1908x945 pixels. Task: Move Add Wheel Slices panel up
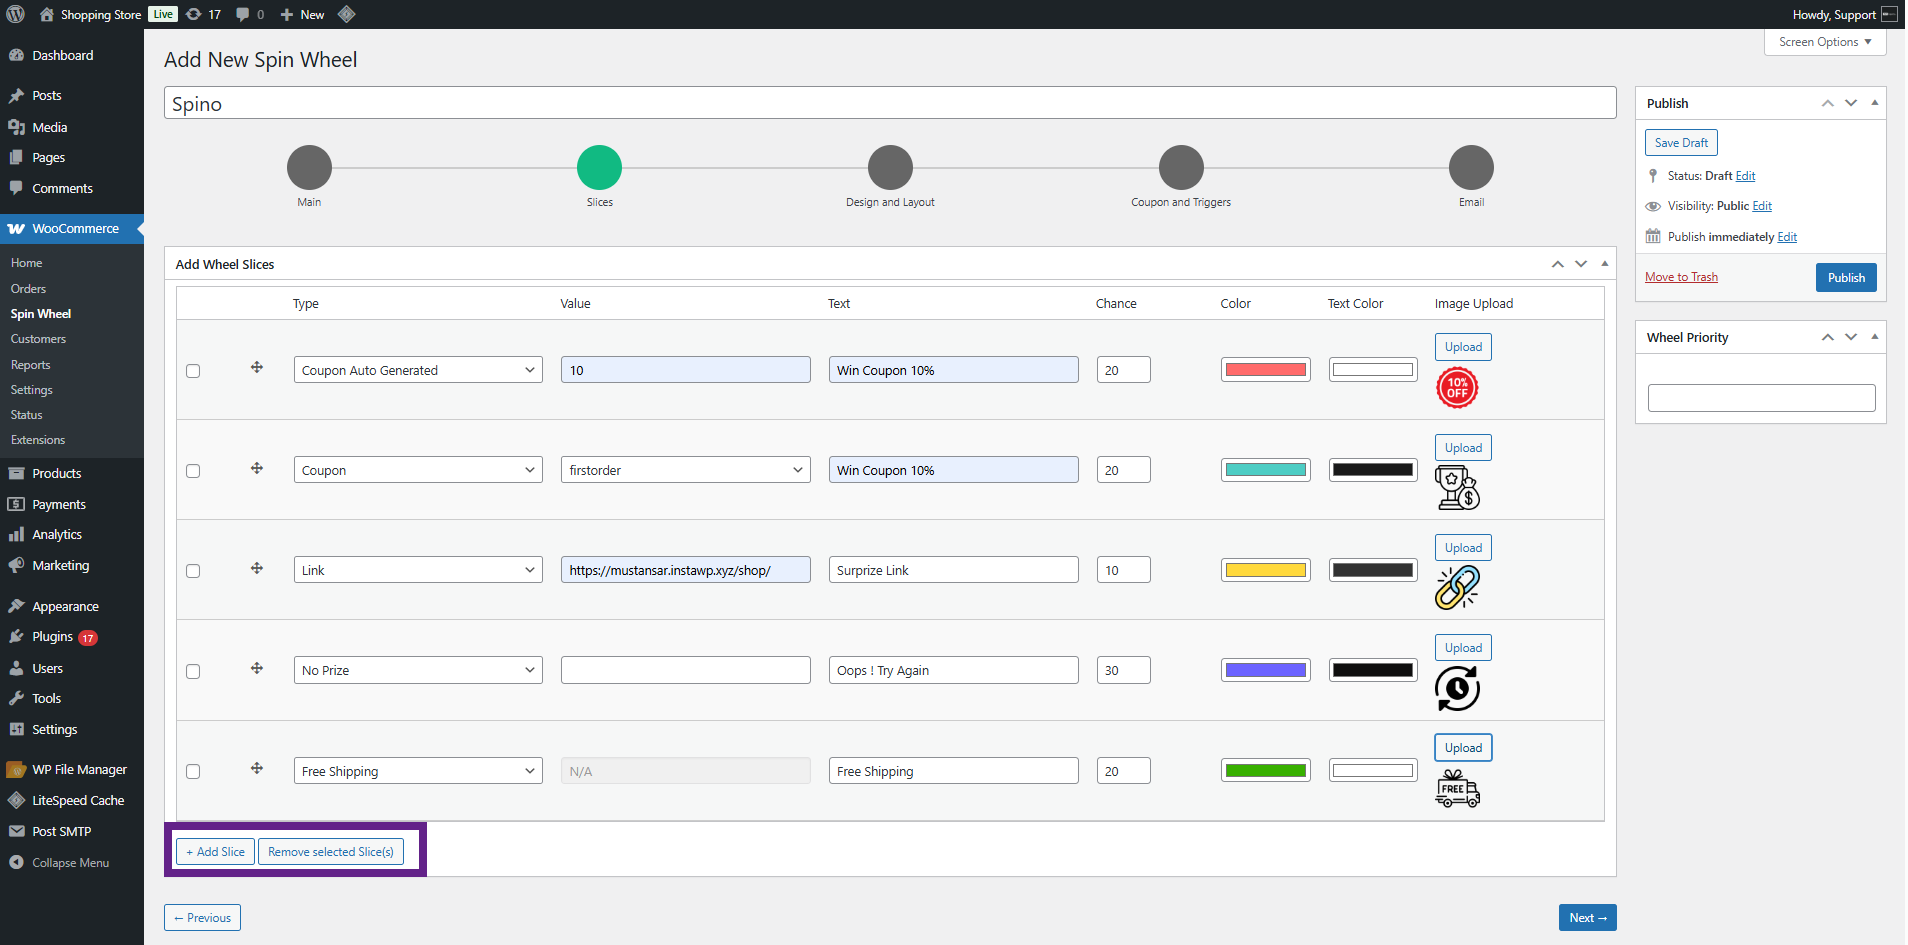pos(1557,264)
